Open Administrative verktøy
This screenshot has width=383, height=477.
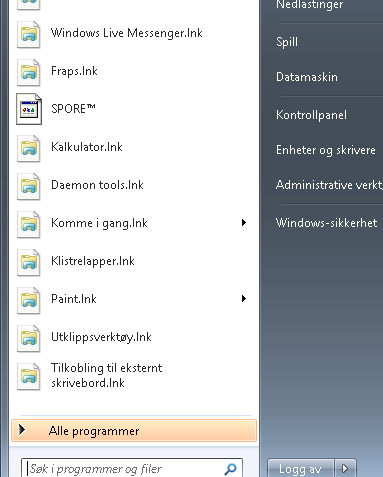tap(329, 185)
